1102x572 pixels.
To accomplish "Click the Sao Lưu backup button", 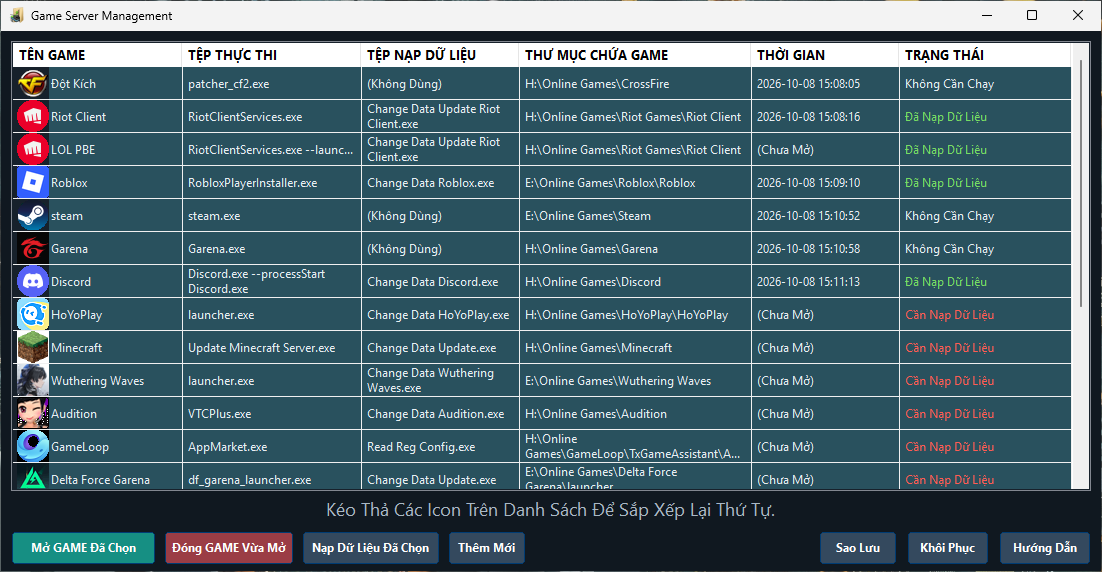I will click(857, 548).
